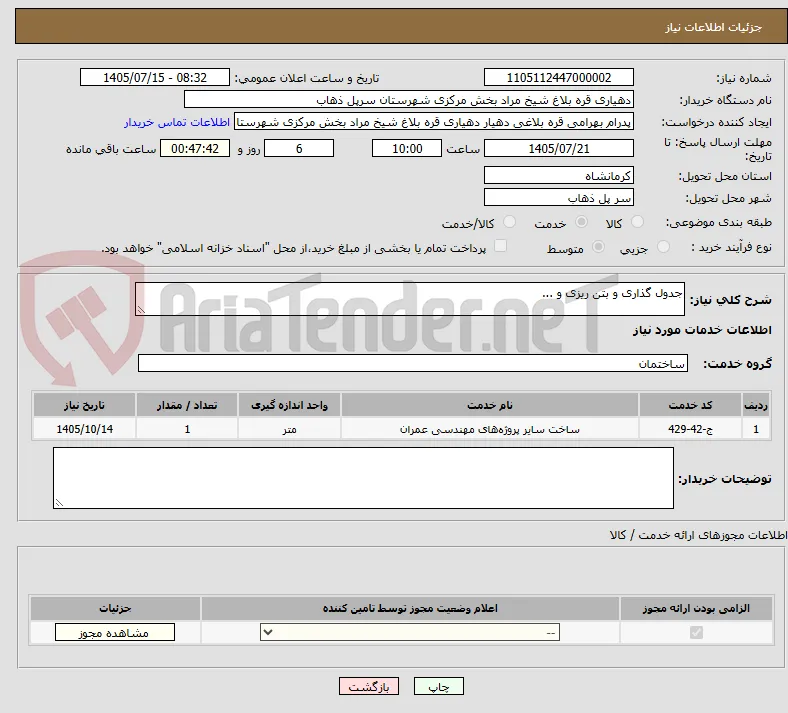Click the response deadline date 1405/07/21
Viewport: 788px width, 713px height.
pos(558,148)
